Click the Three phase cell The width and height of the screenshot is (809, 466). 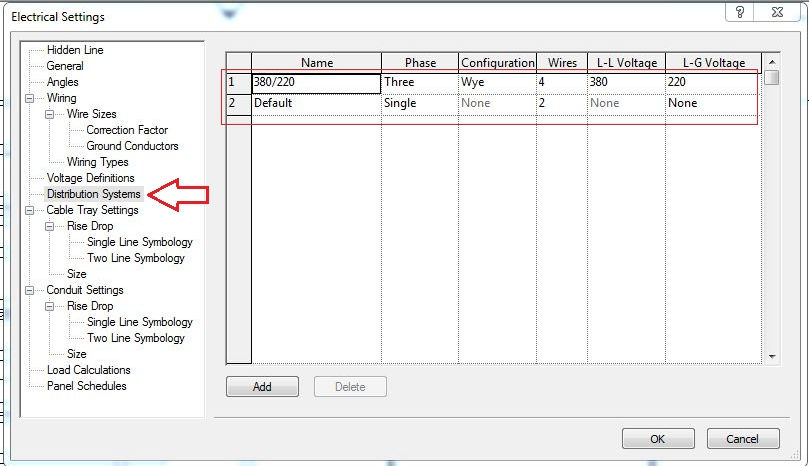[420, 83]
